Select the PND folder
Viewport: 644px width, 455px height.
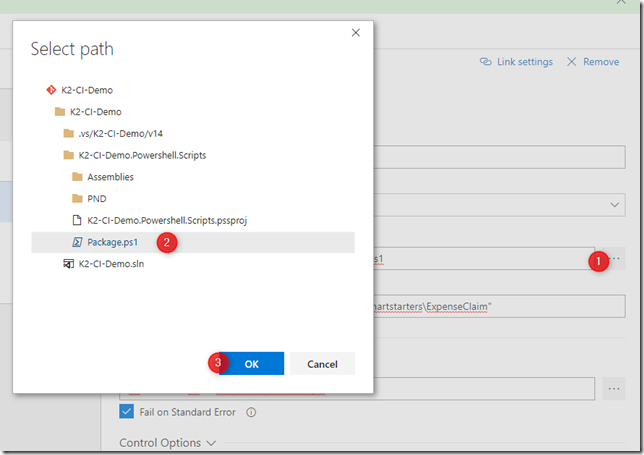click(97, 199)
